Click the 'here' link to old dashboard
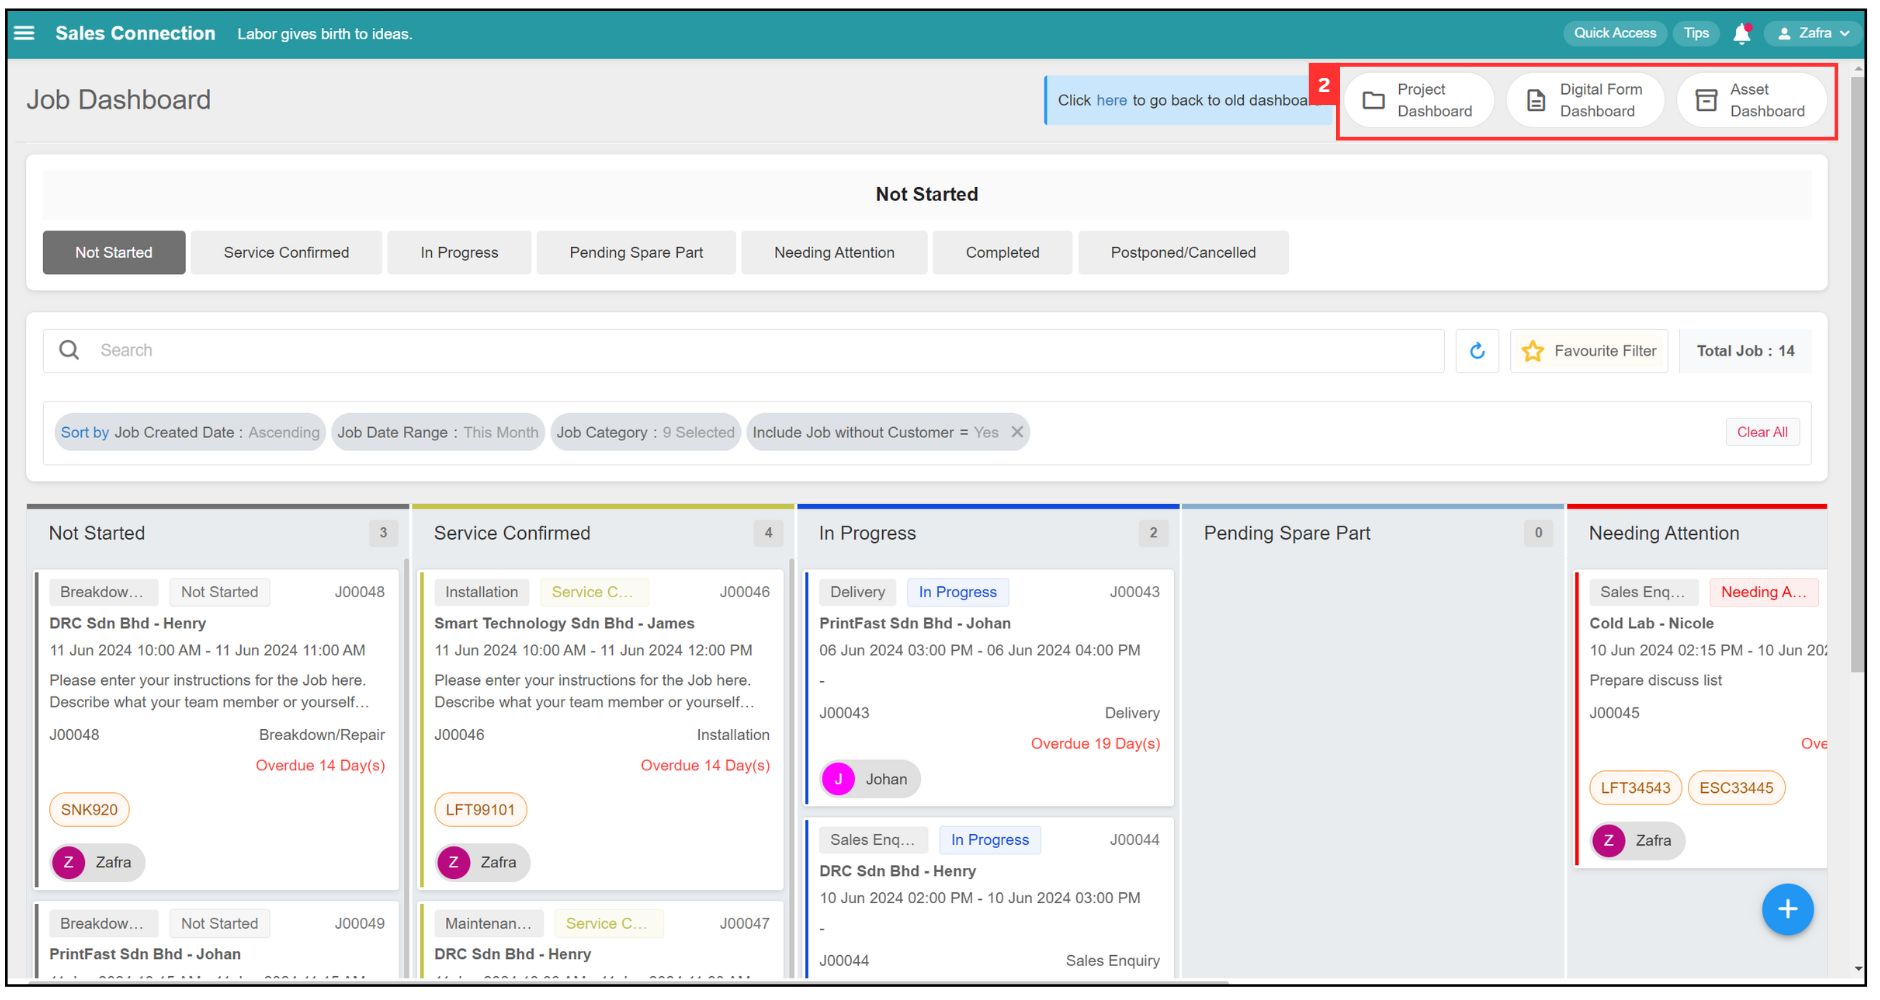This screenshot has height=1000, width=1880. pos(1111,100)
